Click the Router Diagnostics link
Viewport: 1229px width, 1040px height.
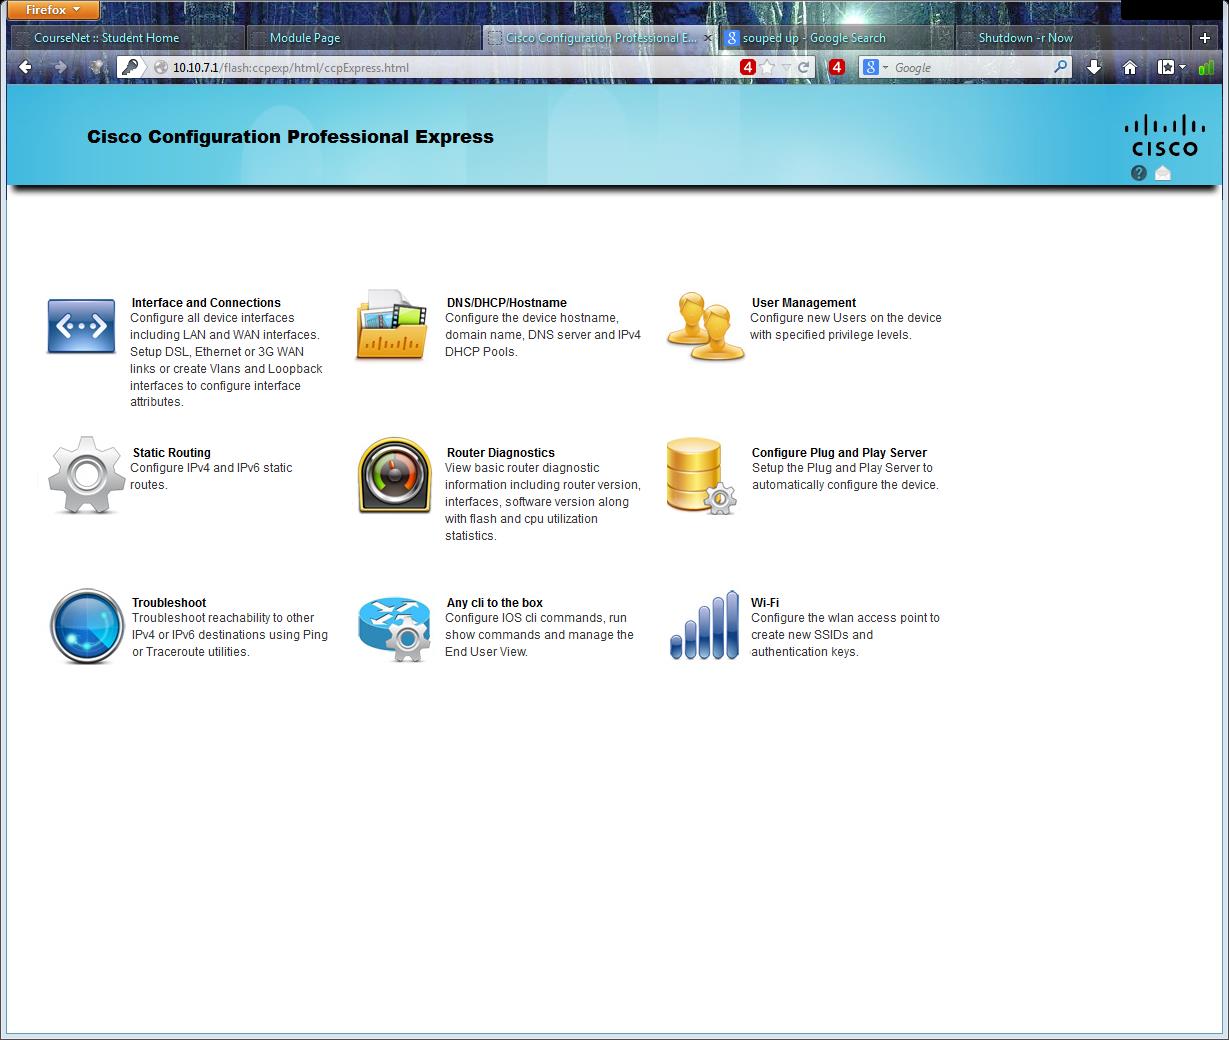click(x=500, y=452)
